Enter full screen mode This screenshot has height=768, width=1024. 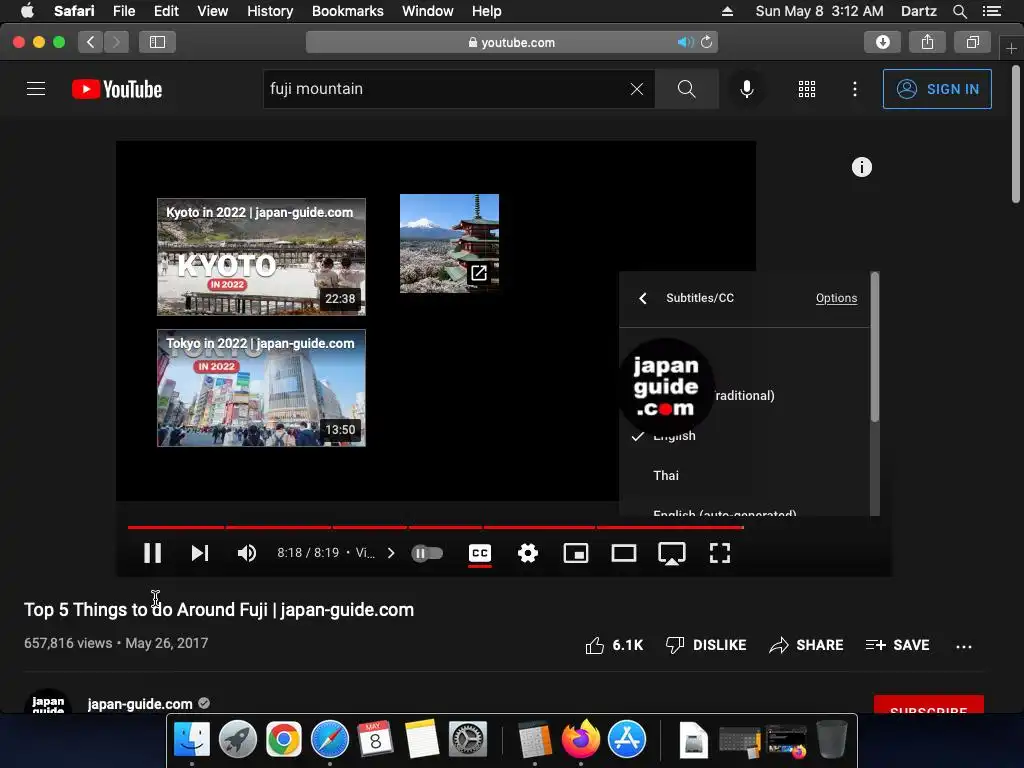[720, 553]
